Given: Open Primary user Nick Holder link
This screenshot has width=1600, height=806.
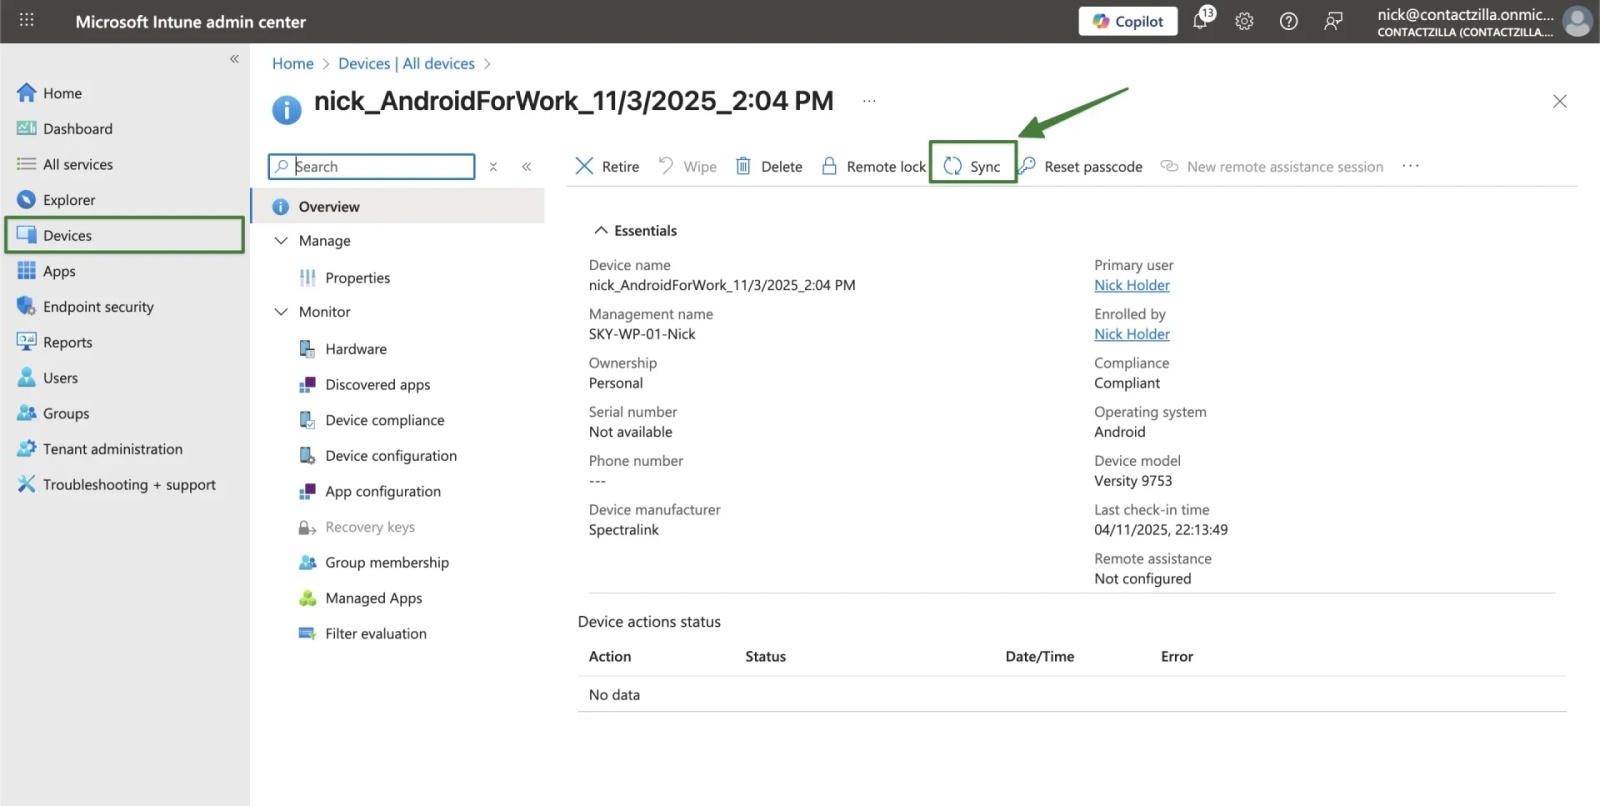Looking at the screenshot, I should [1132, 285].
